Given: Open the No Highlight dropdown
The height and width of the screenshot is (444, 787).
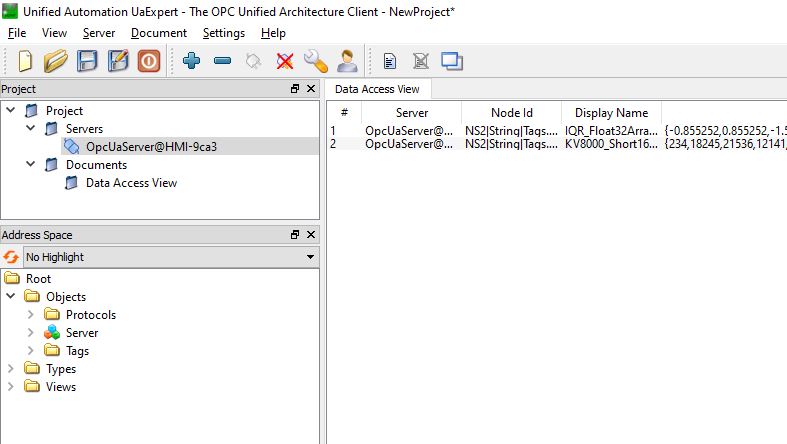Looking at the screenshot, I should click(170, 257).
